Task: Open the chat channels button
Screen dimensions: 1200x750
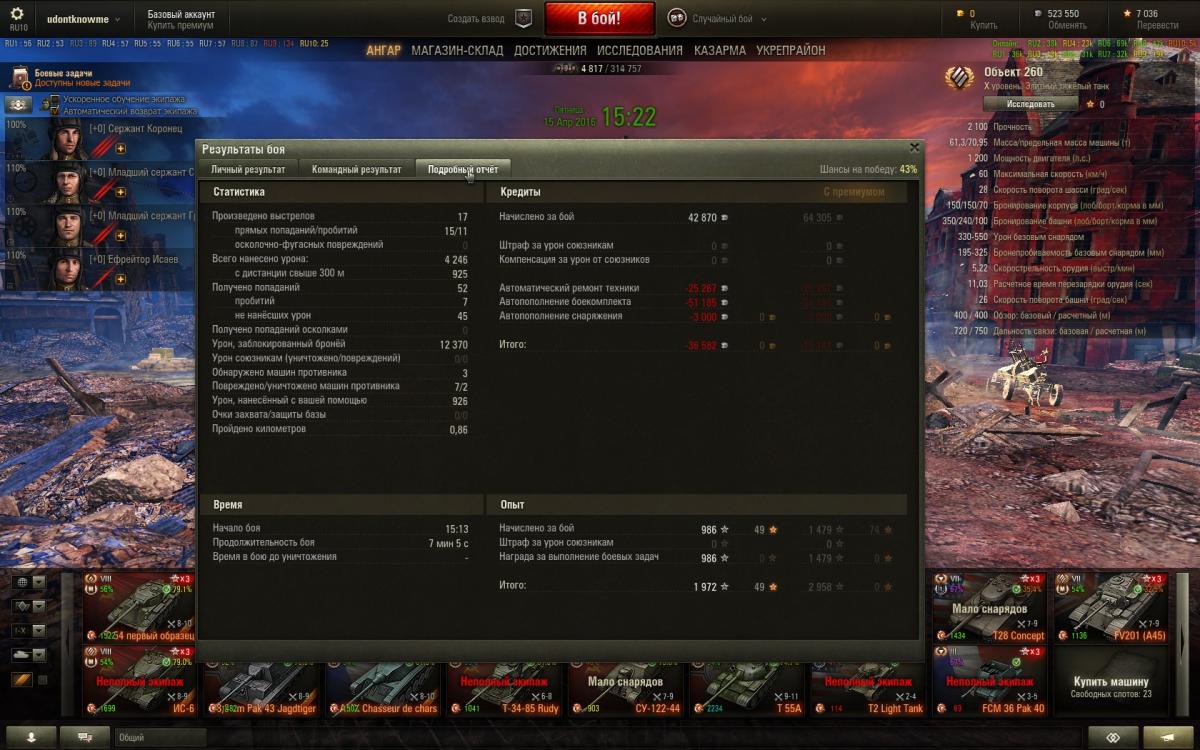Action: tap(84, 736)
